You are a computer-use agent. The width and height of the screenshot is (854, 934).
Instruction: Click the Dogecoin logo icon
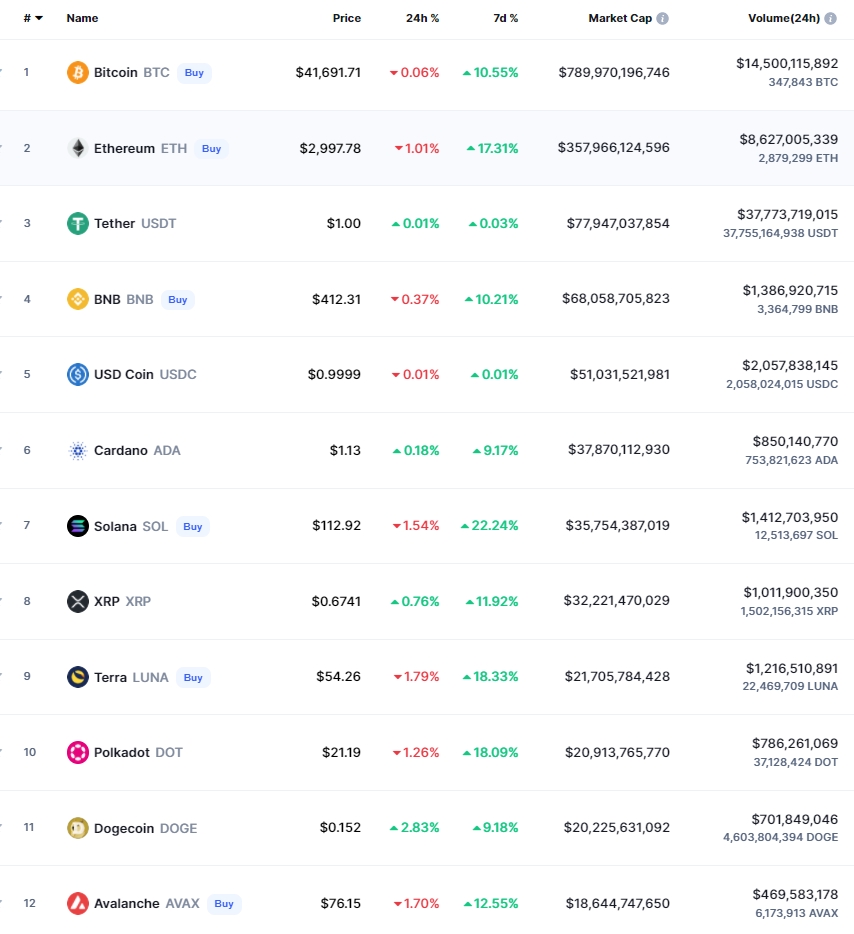click(x=77, y=828)
